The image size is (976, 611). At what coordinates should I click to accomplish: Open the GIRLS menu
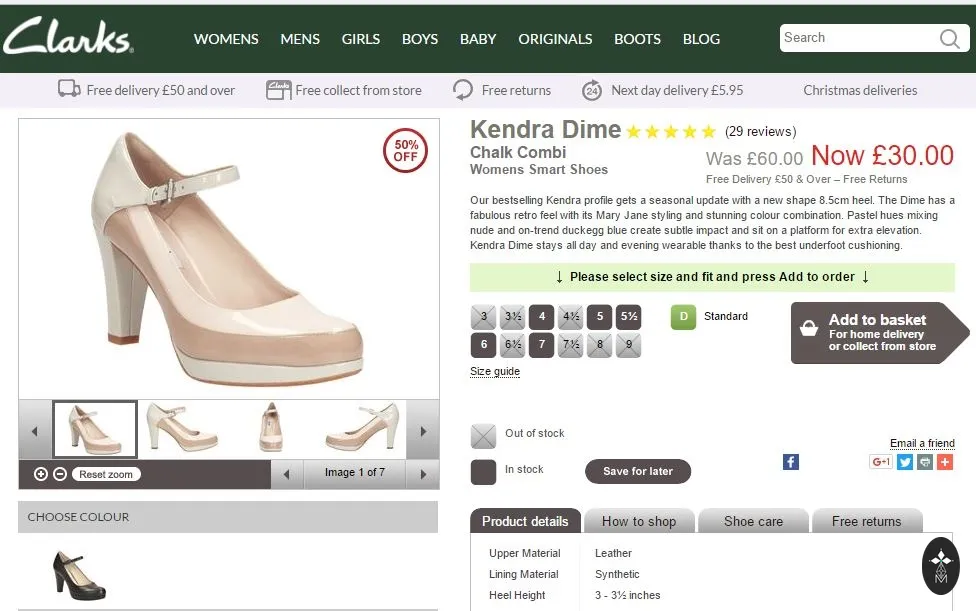coord(360,39)
